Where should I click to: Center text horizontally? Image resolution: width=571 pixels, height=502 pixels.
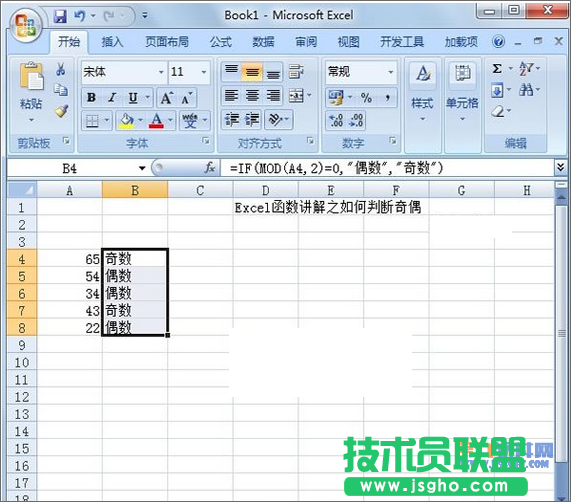pos(252,96)
